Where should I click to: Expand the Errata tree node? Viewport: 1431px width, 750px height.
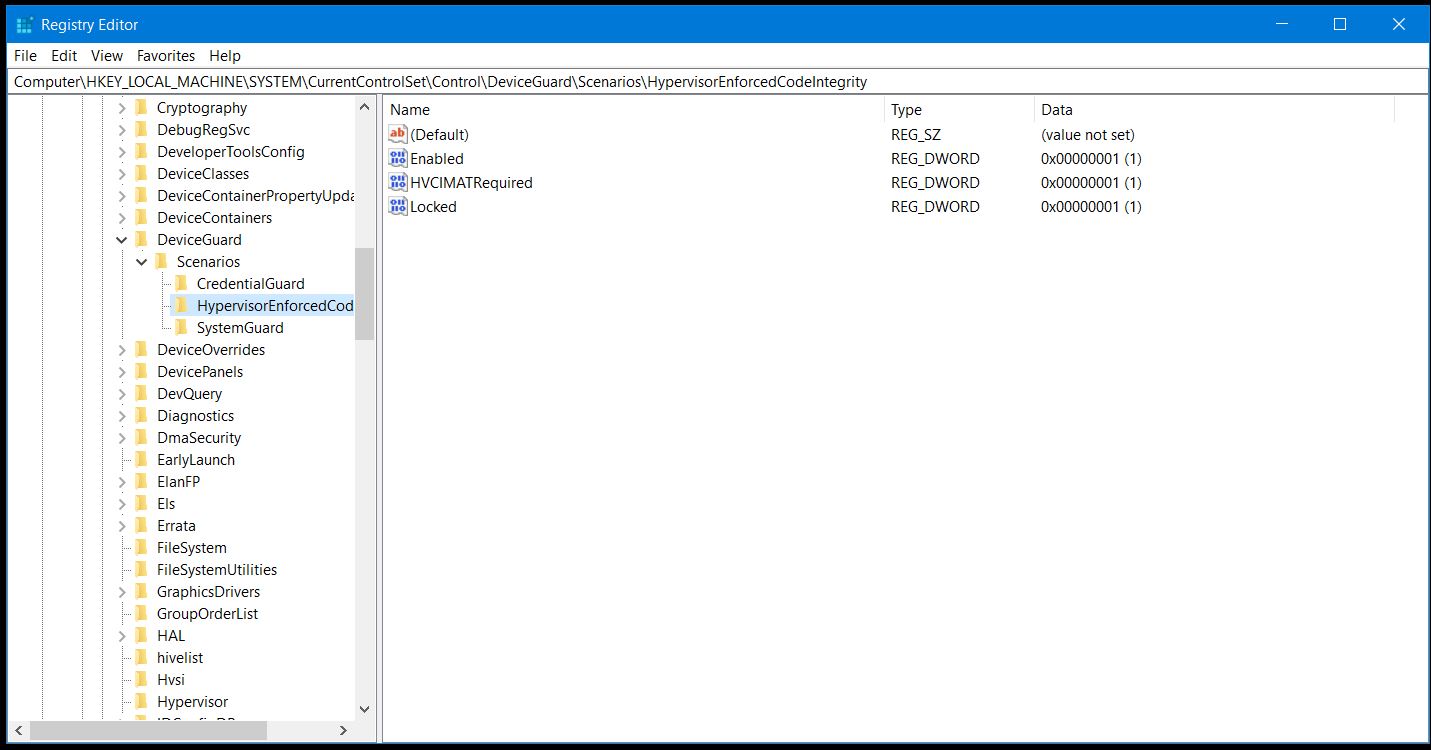tap(122, 526)
